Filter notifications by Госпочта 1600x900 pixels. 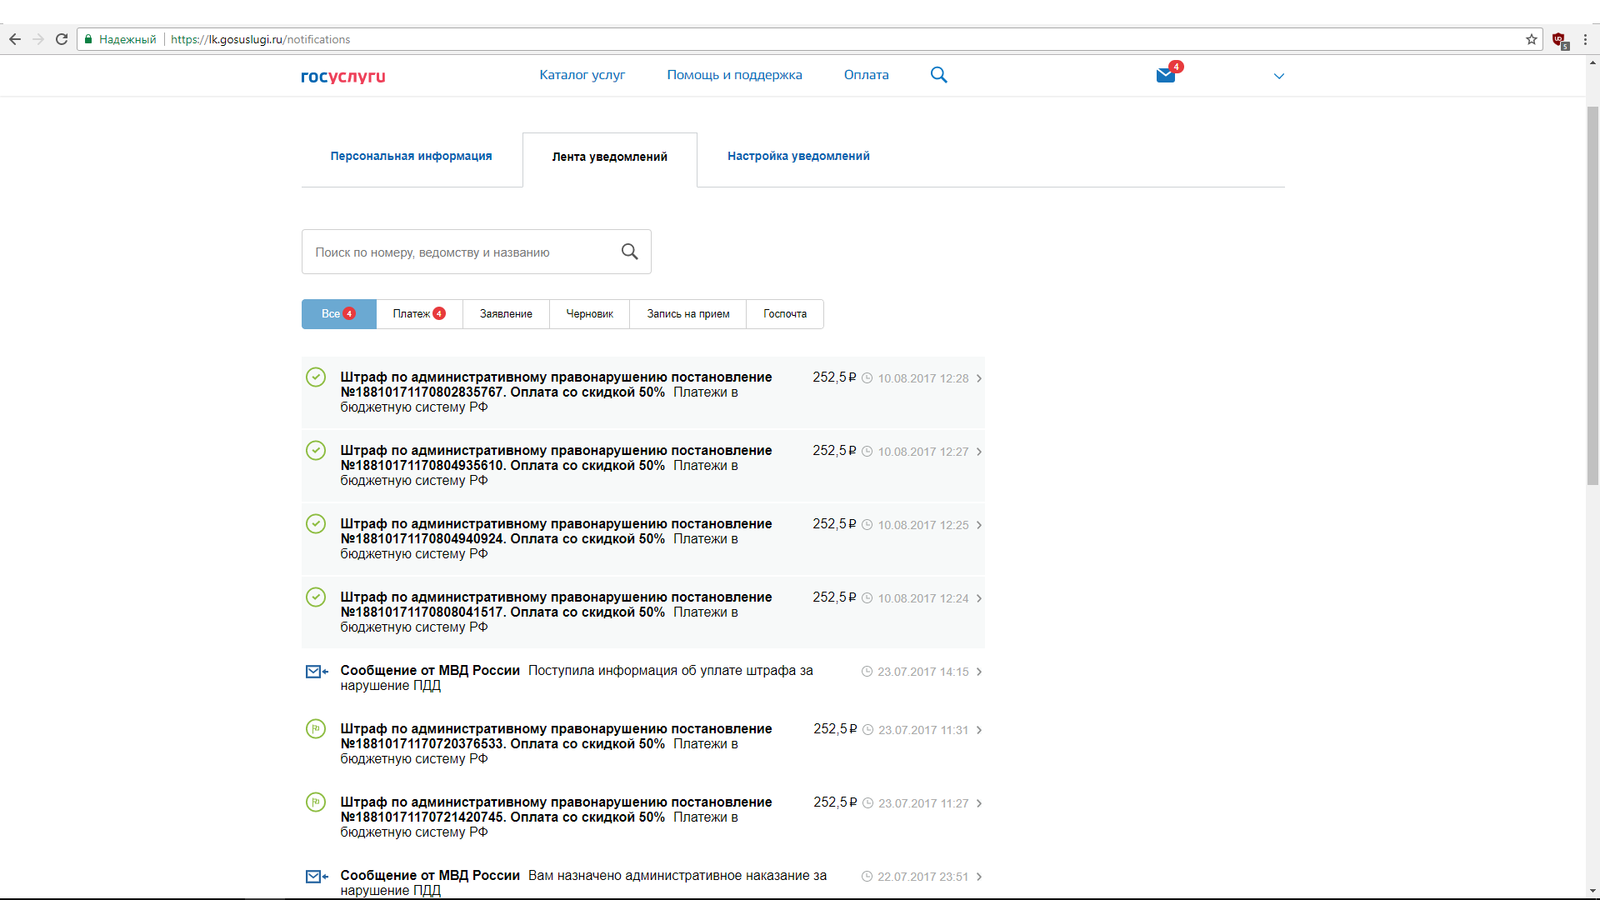pos(785,314)
